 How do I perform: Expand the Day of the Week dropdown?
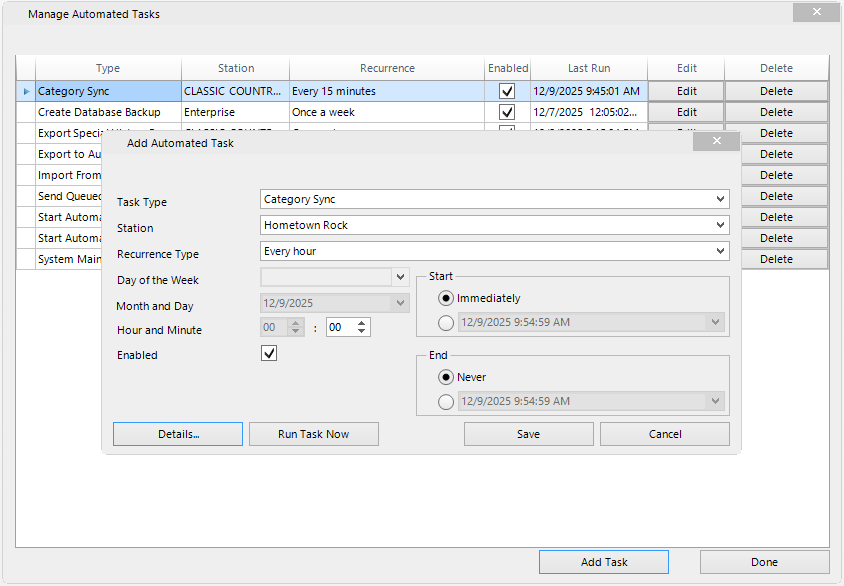400,276
